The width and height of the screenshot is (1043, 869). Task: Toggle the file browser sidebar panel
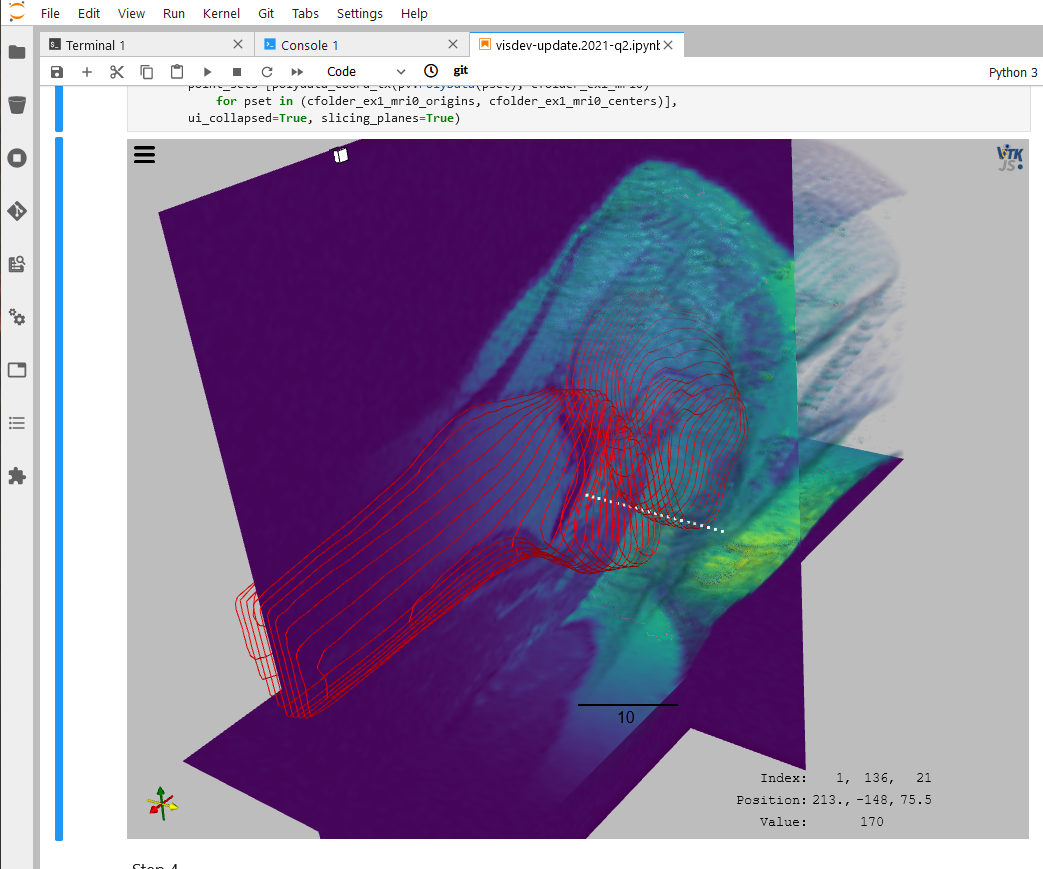click(x=16, y=51)
